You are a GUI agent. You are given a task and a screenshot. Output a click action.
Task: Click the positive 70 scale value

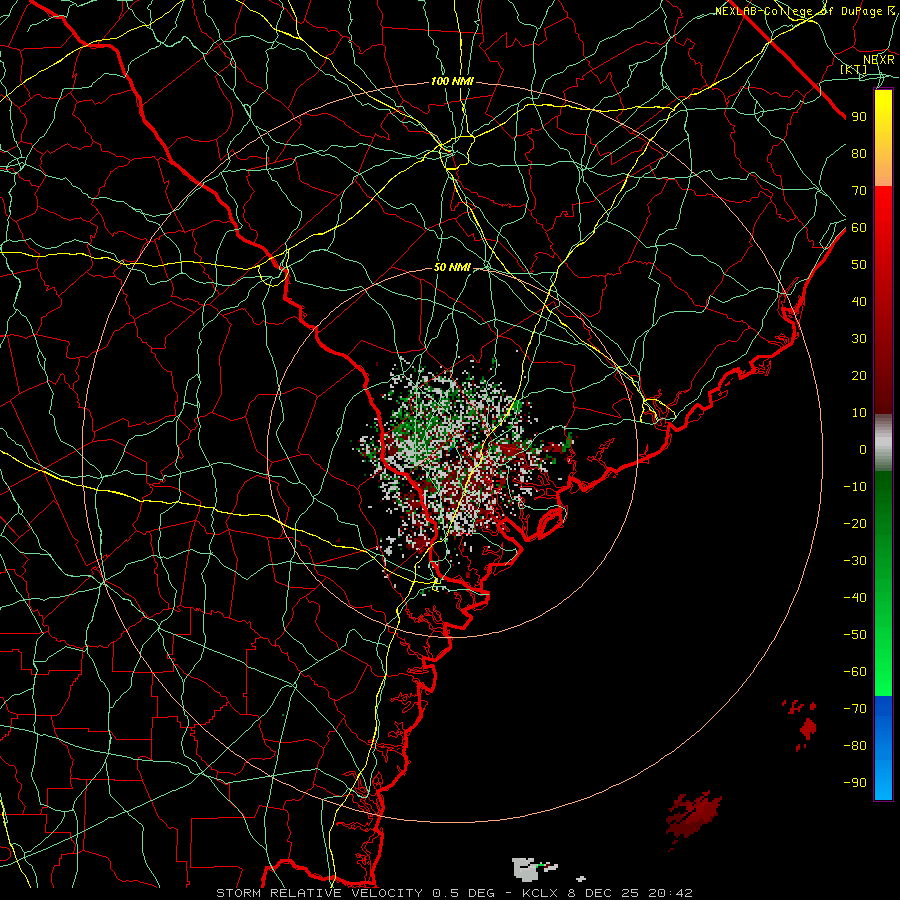[x=859, y=191]
